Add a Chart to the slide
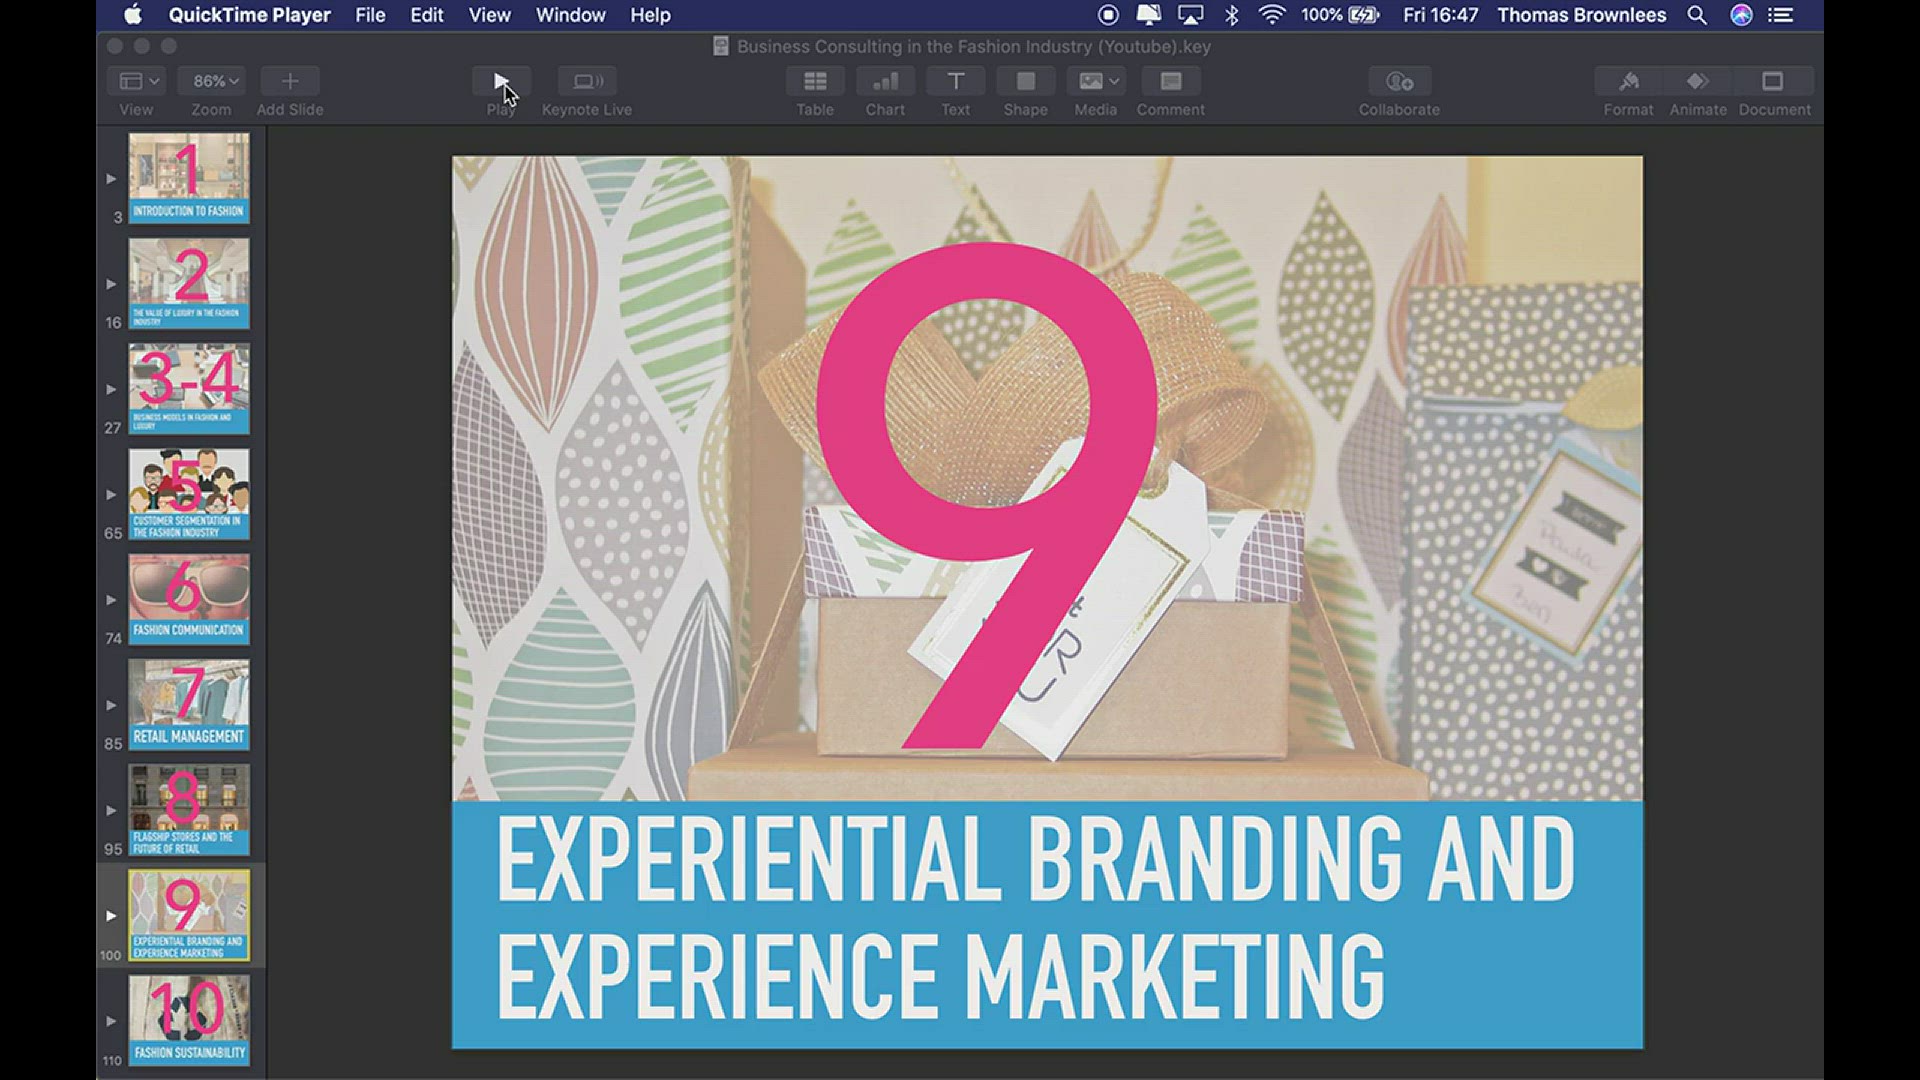1920x1080 pixels. coord(885,82)
